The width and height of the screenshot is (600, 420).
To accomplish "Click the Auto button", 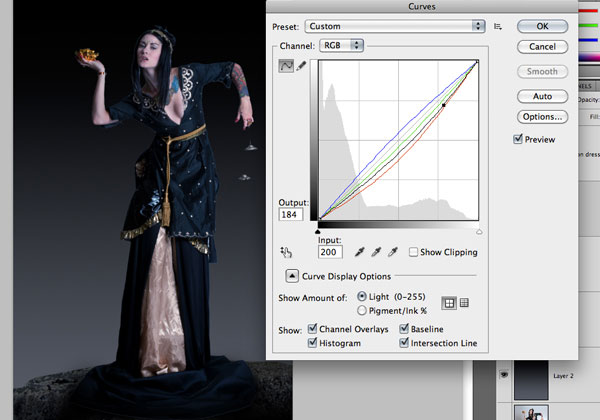I will [x=542, y=96].
